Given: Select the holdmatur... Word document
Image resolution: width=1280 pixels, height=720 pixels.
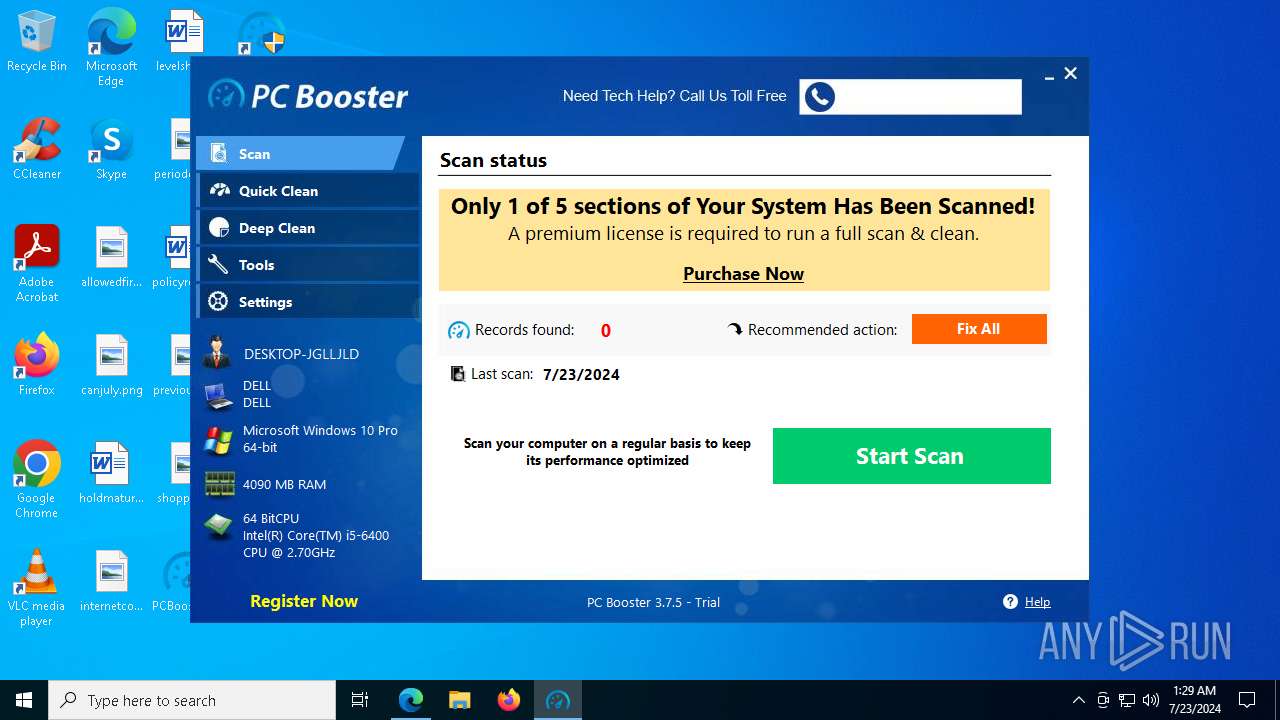Looking at the screenshot, I should (111, 473).
